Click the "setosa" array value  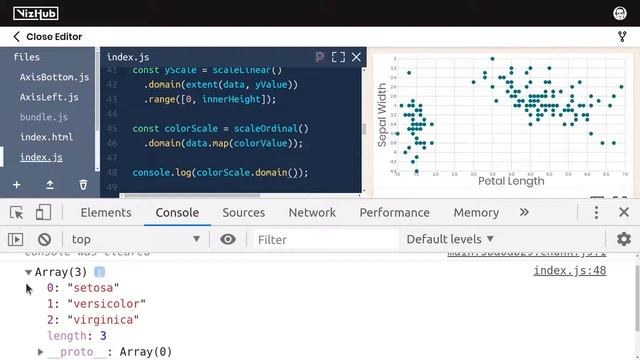coord(93,288)
